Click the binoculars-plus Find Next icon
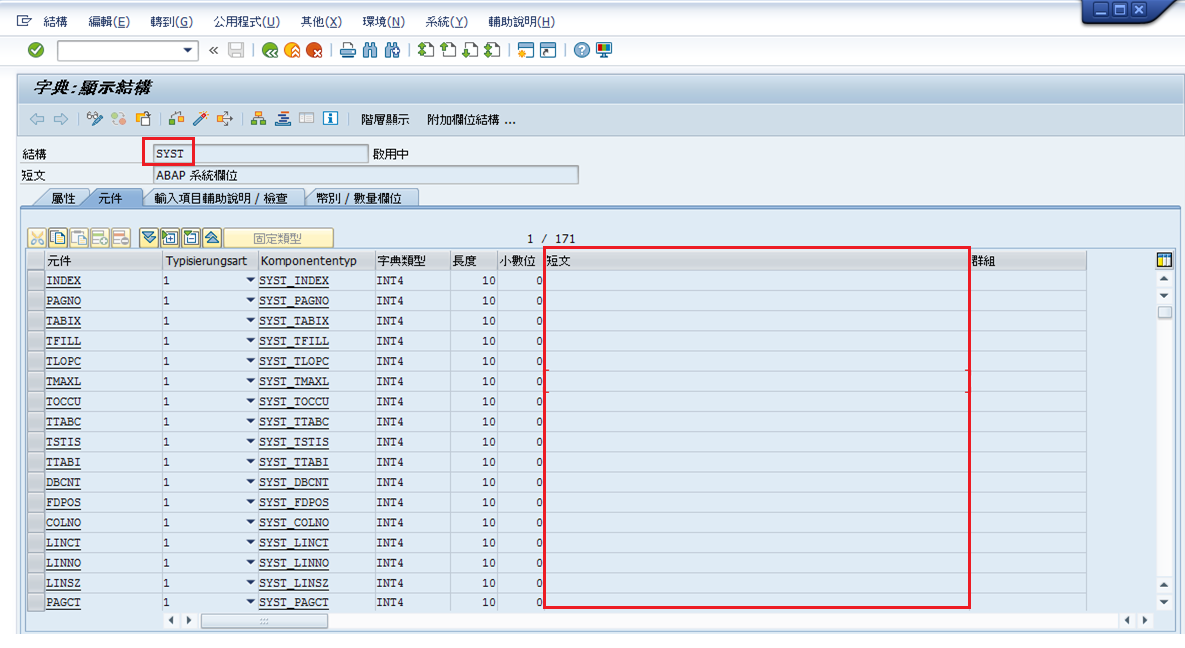The width and height of the screenshot is (1185, 648). pyautogui.click(x=392, y=51)
